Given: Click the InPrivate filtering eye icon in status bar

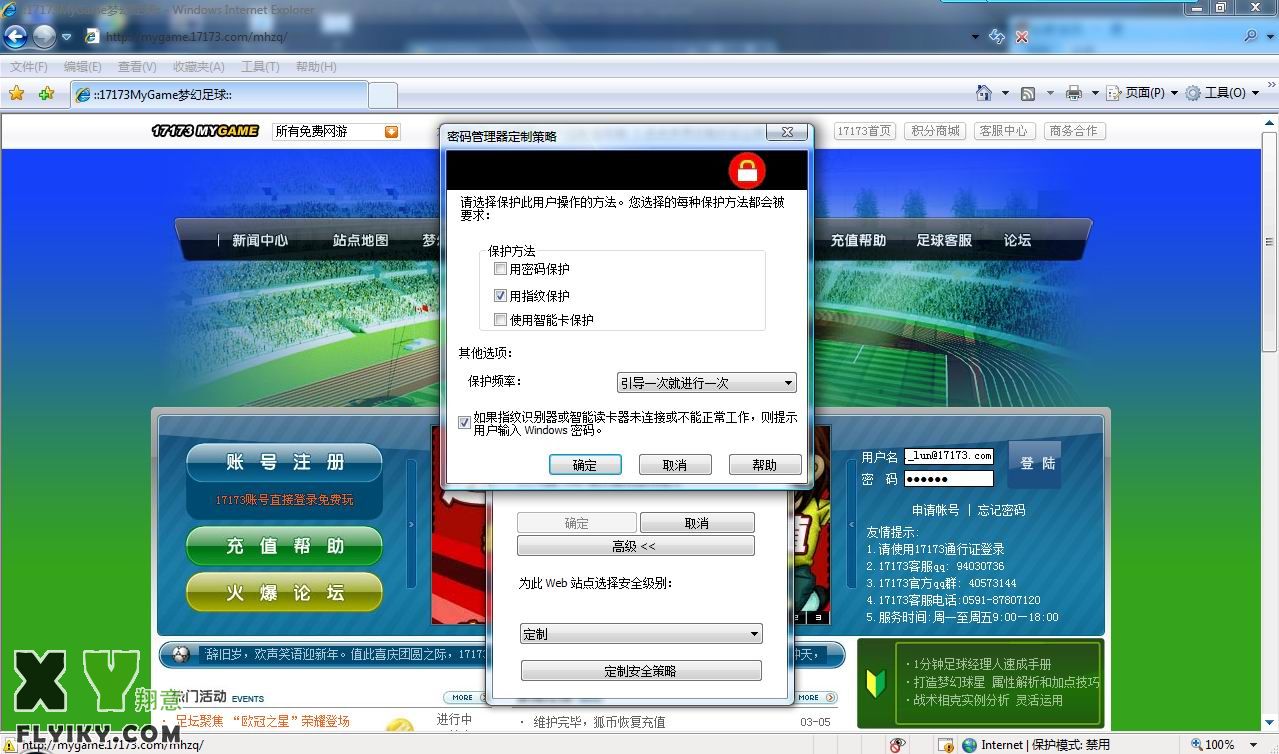Looking at the screenshot, I should [x=897, y=744].
